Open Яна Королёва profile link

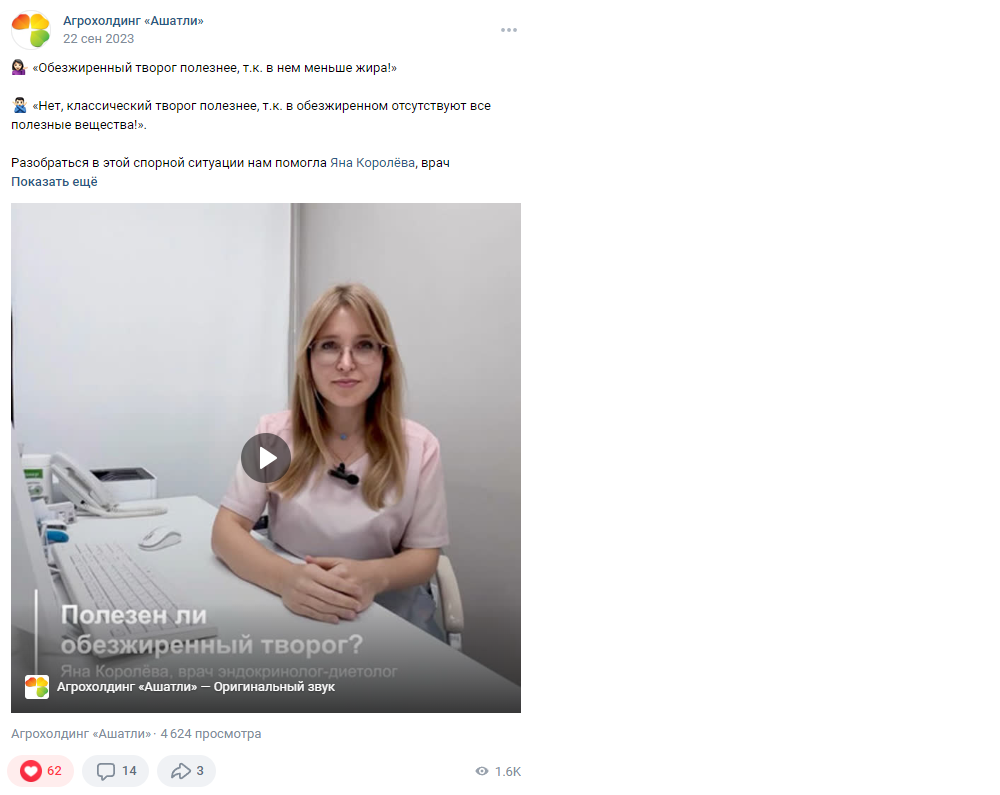click(x=372, y=163)
